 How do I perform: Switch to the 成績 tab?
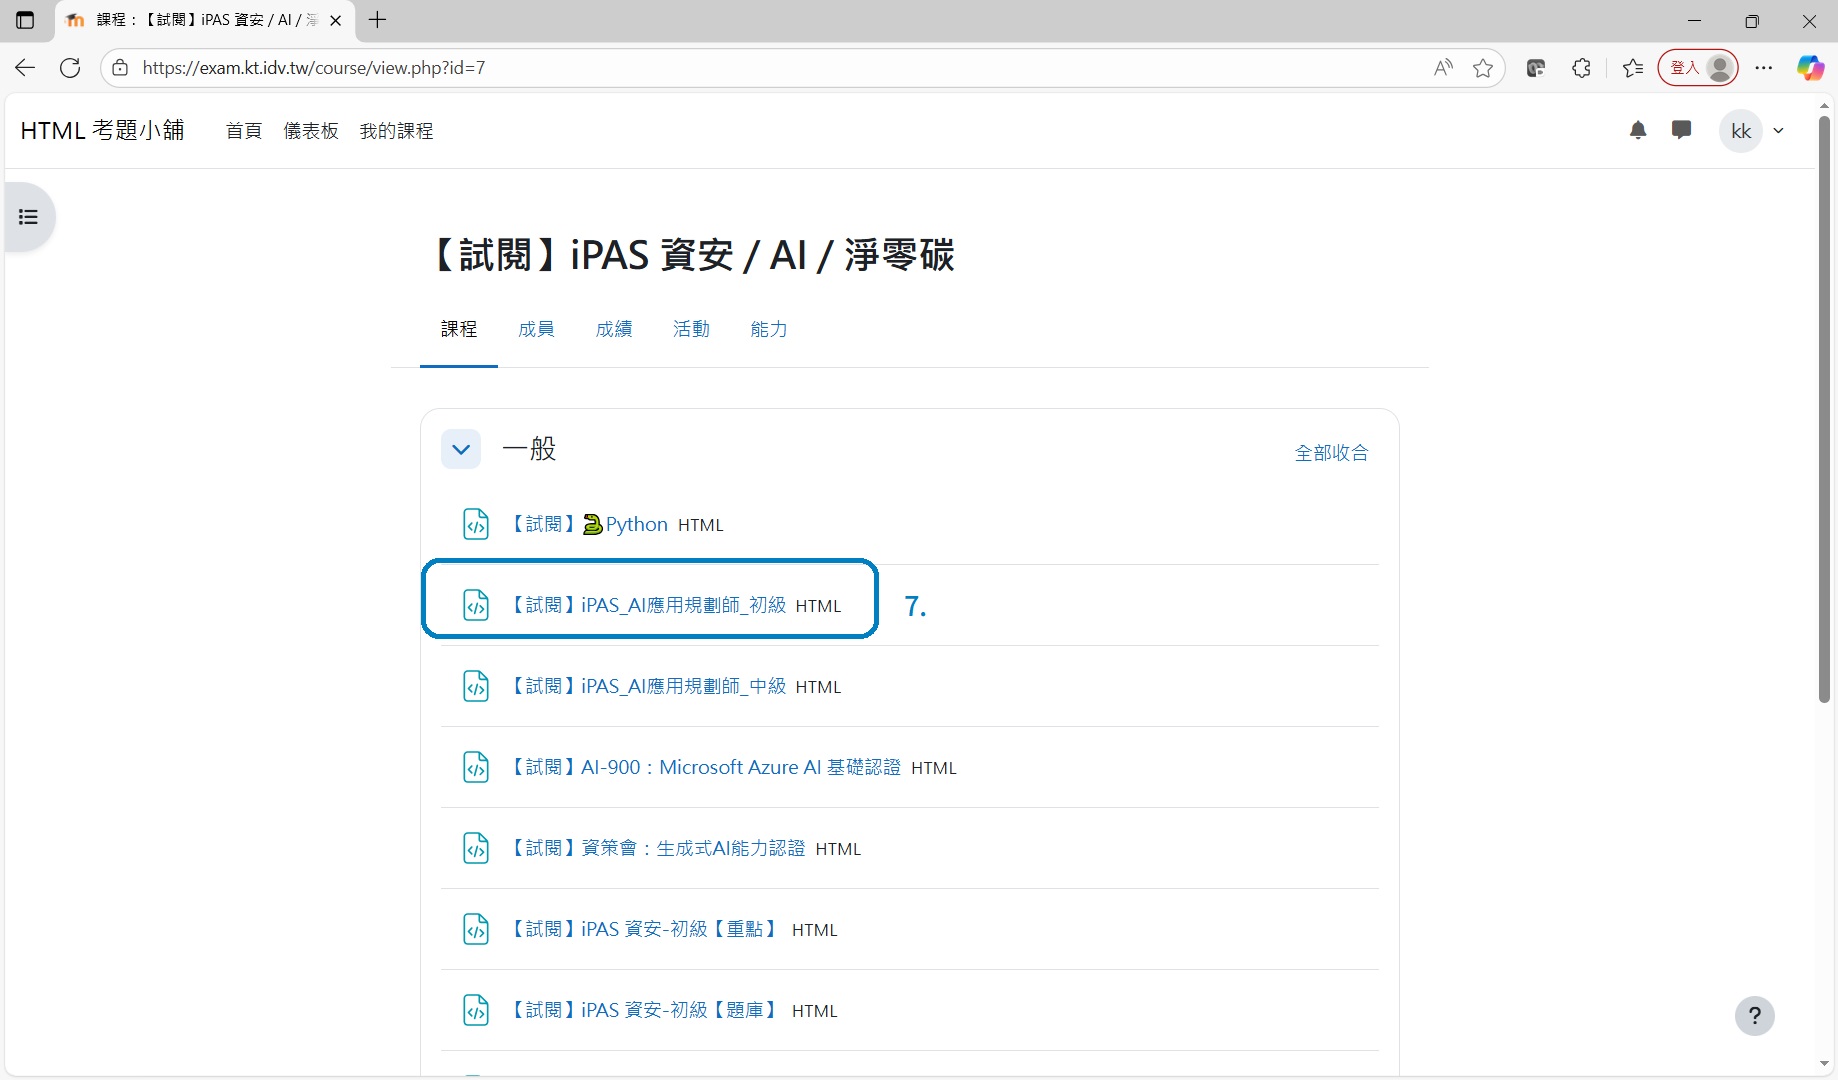coord(613,329)
